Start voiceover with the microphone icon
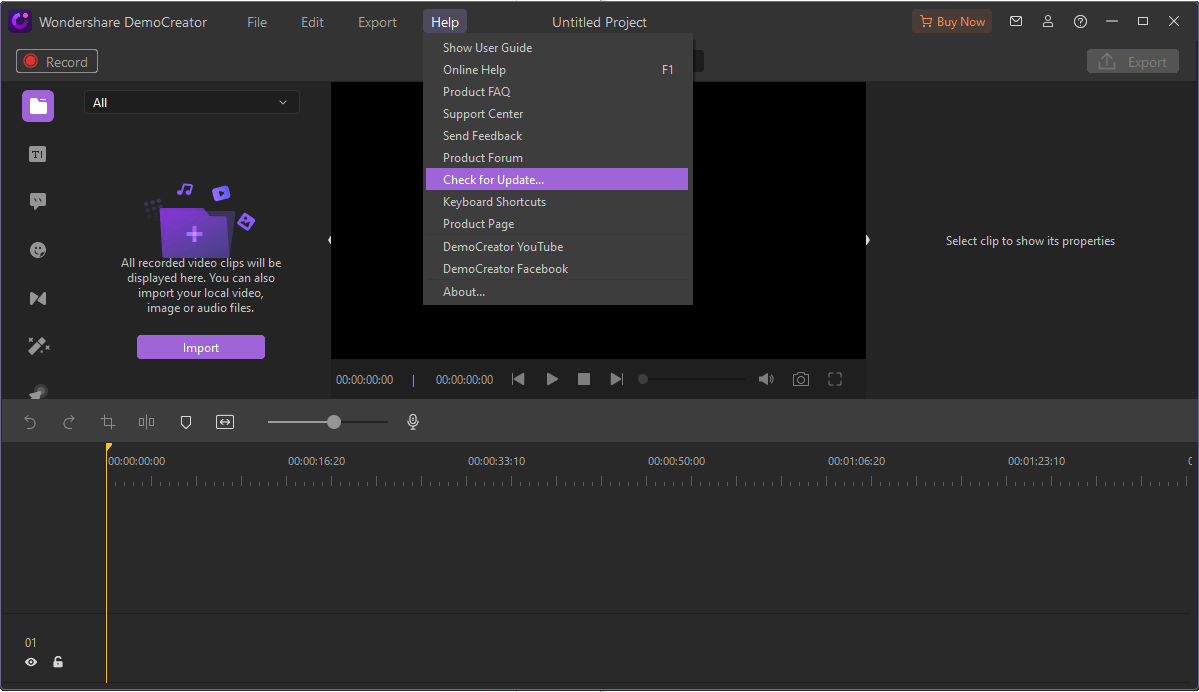This screenshot has width=1199, height=692. pyautogui.click(x=413, y=422)
